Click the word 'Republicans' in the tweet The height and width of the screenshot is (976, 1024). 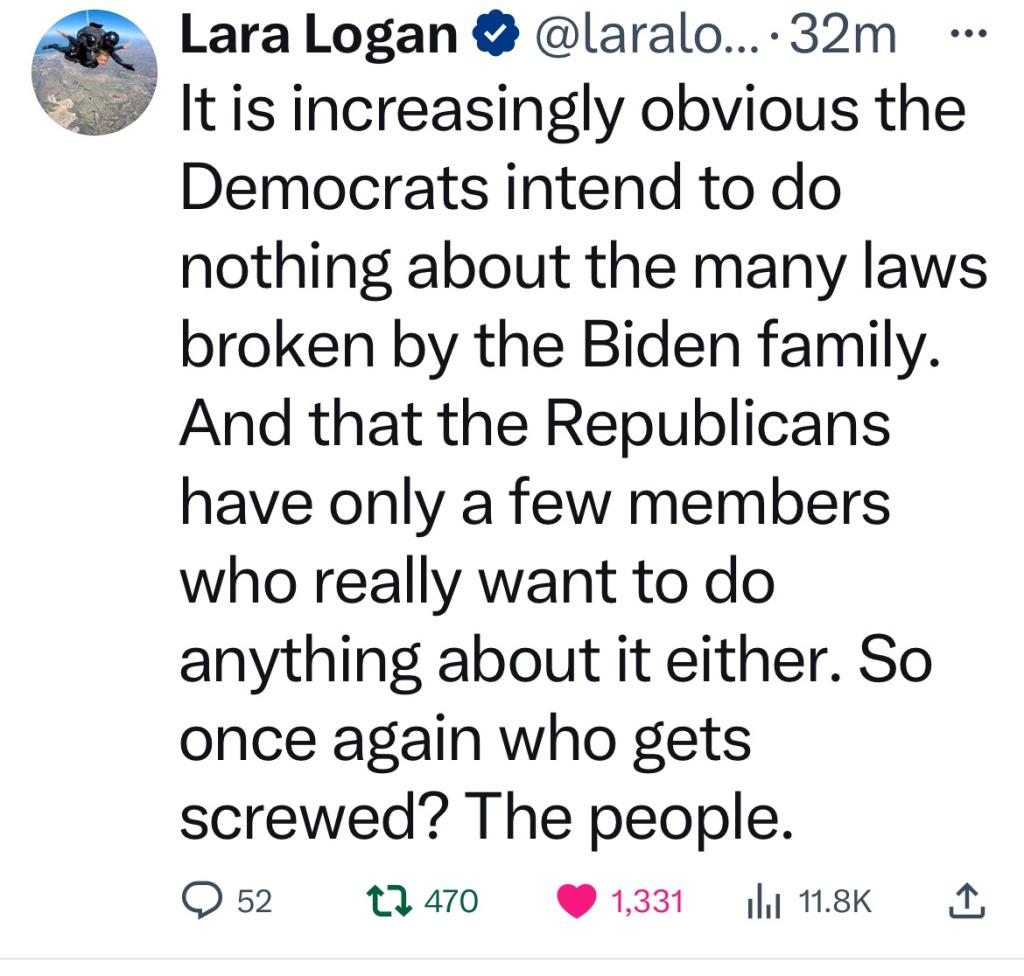717,425
